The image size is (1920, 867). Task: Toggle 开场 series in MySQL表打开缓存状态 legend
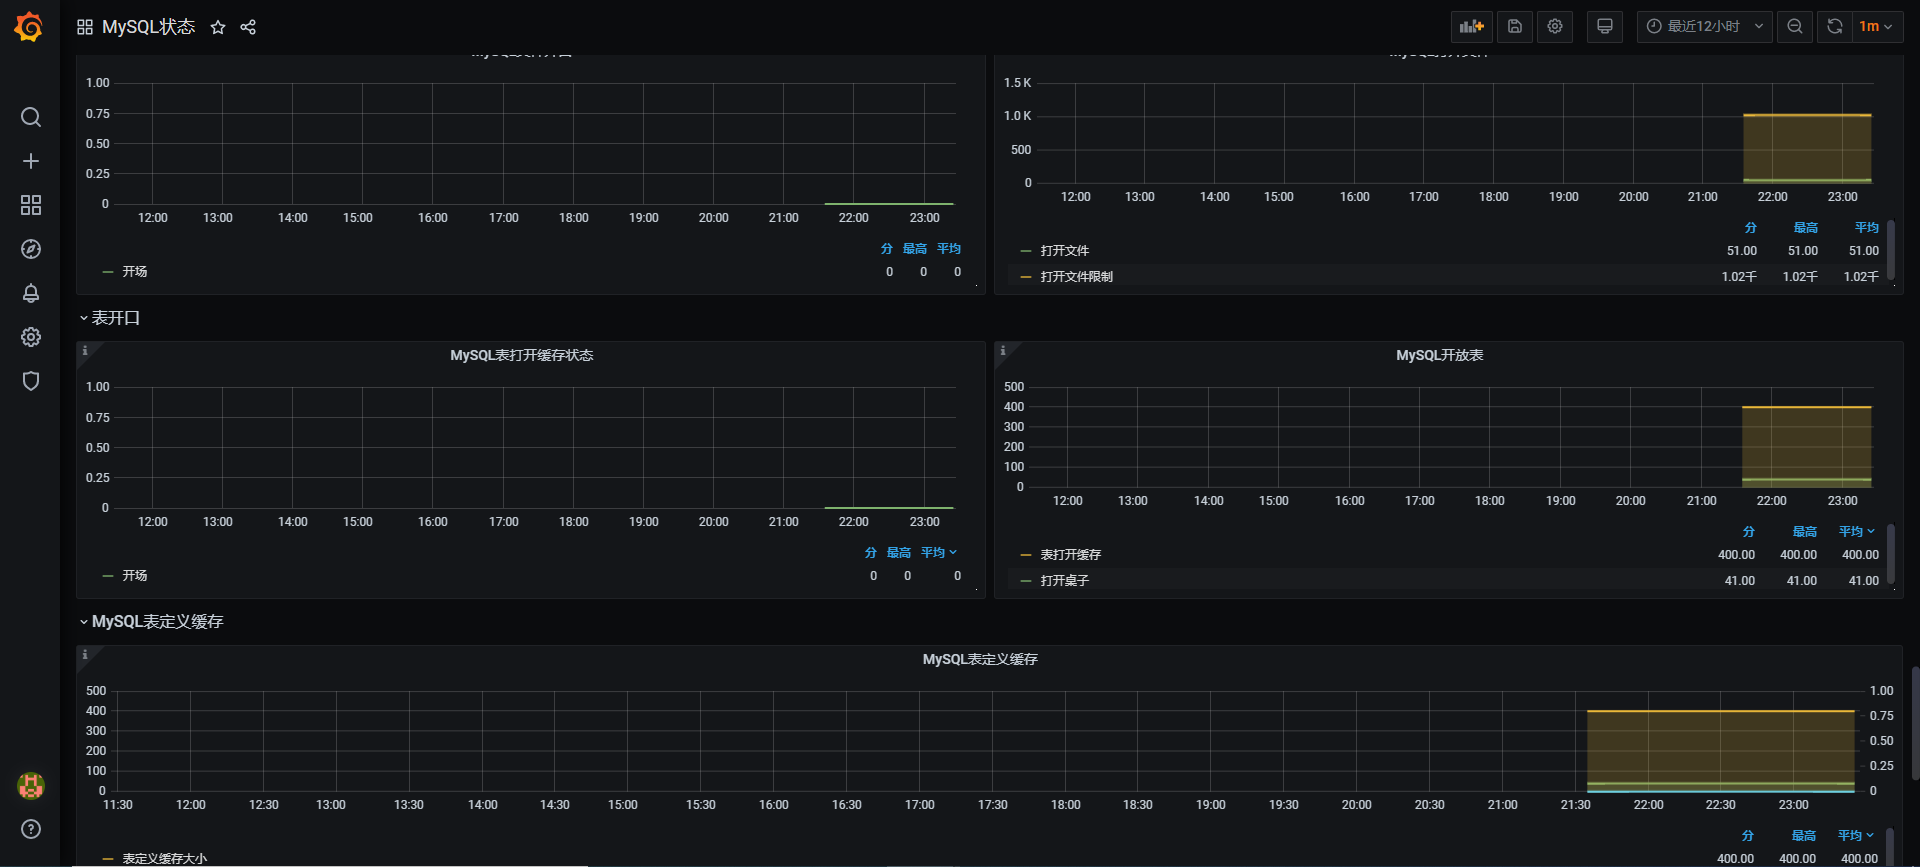tap(134, 576)
